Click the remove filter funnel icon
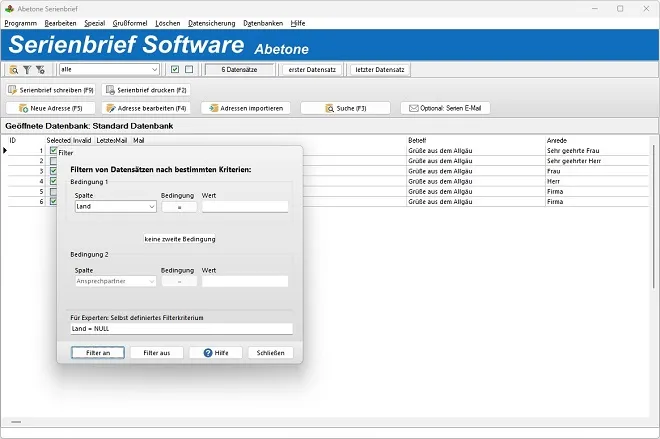Viewport: 660px width, 439px height. coord(40,70)
